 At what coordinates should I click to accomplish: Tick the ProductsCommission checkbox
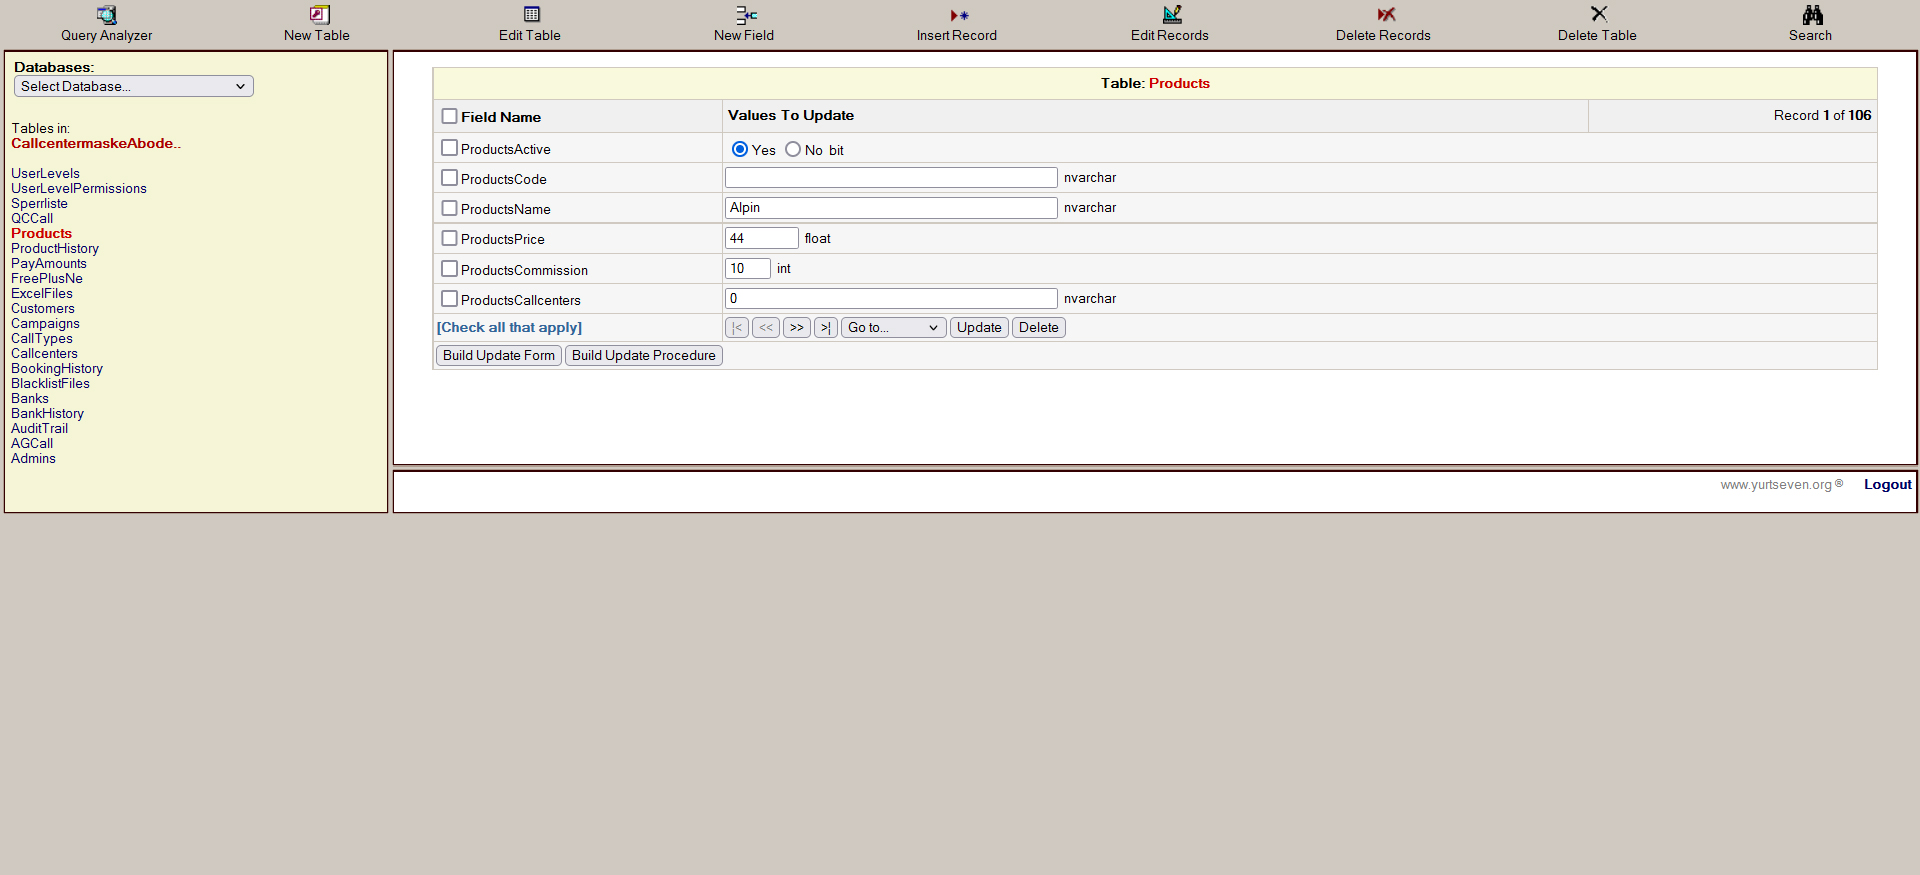[449, 269]
